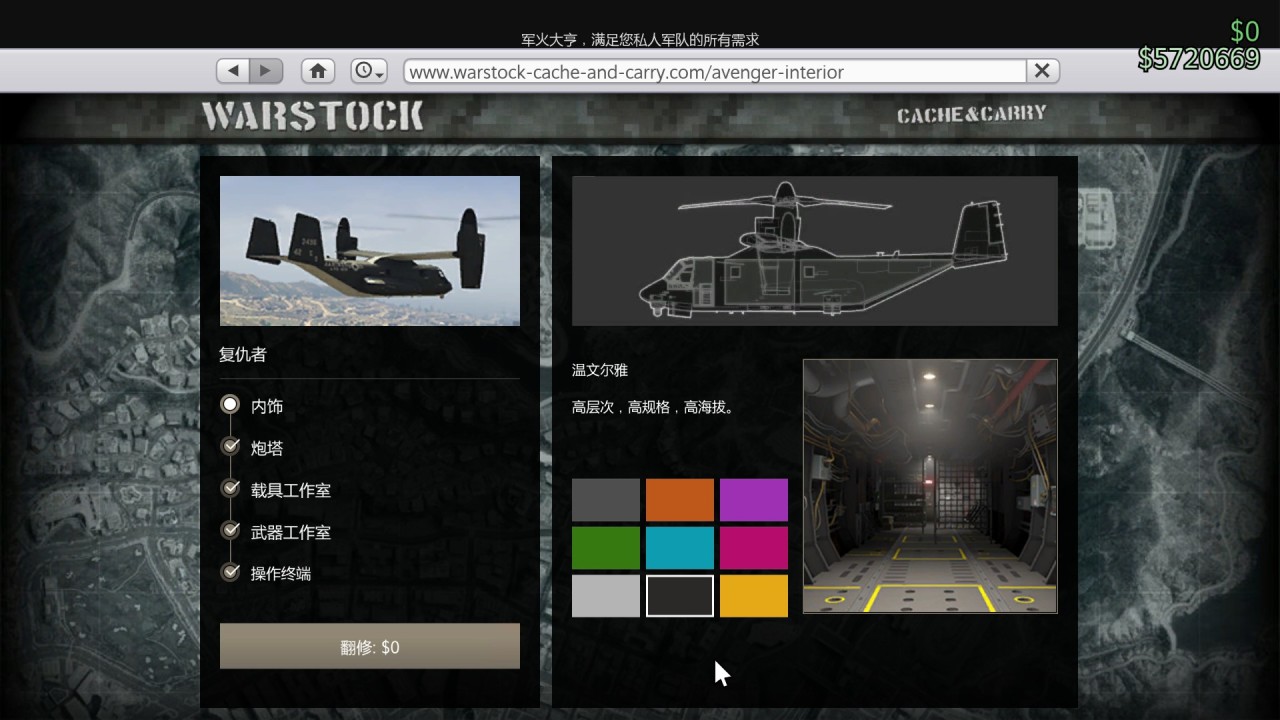Go to the browser home page
This screenshot has height=720, width=1280.
click(318, 71)
